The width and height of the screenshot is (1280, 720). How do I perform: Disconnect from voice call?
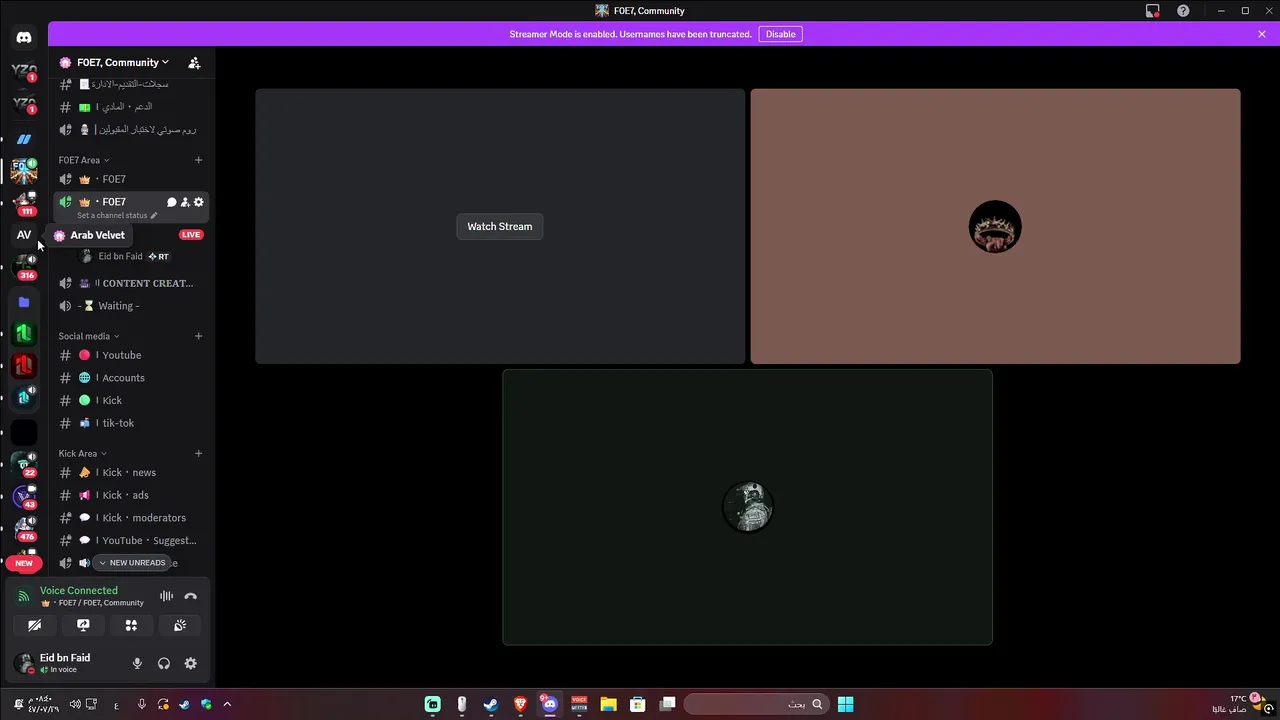(x=190, y=597)
